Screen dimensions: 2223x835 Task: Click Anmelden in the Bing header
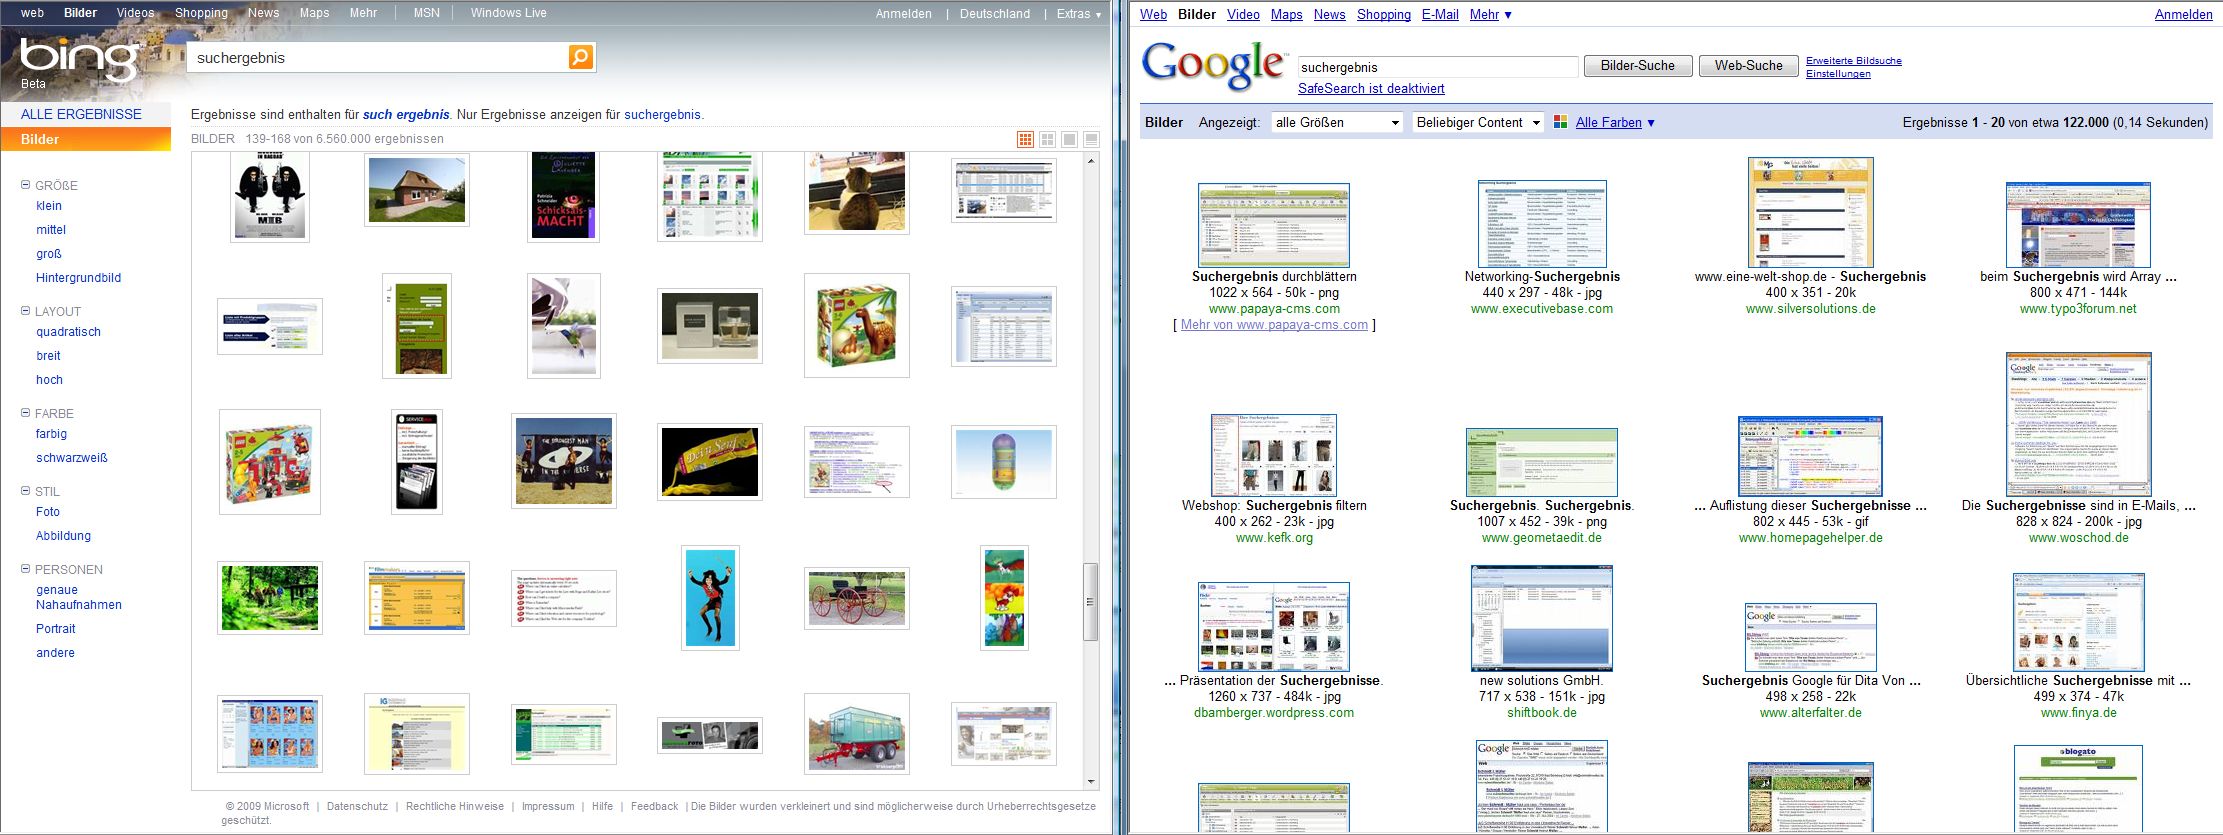(903, 14)
